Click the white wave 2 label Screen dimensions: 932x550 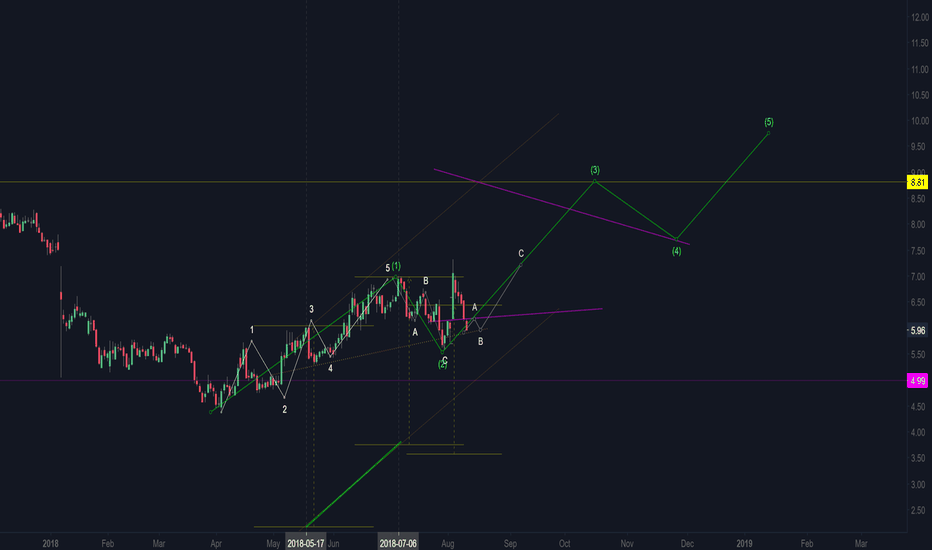coord(285,409)
